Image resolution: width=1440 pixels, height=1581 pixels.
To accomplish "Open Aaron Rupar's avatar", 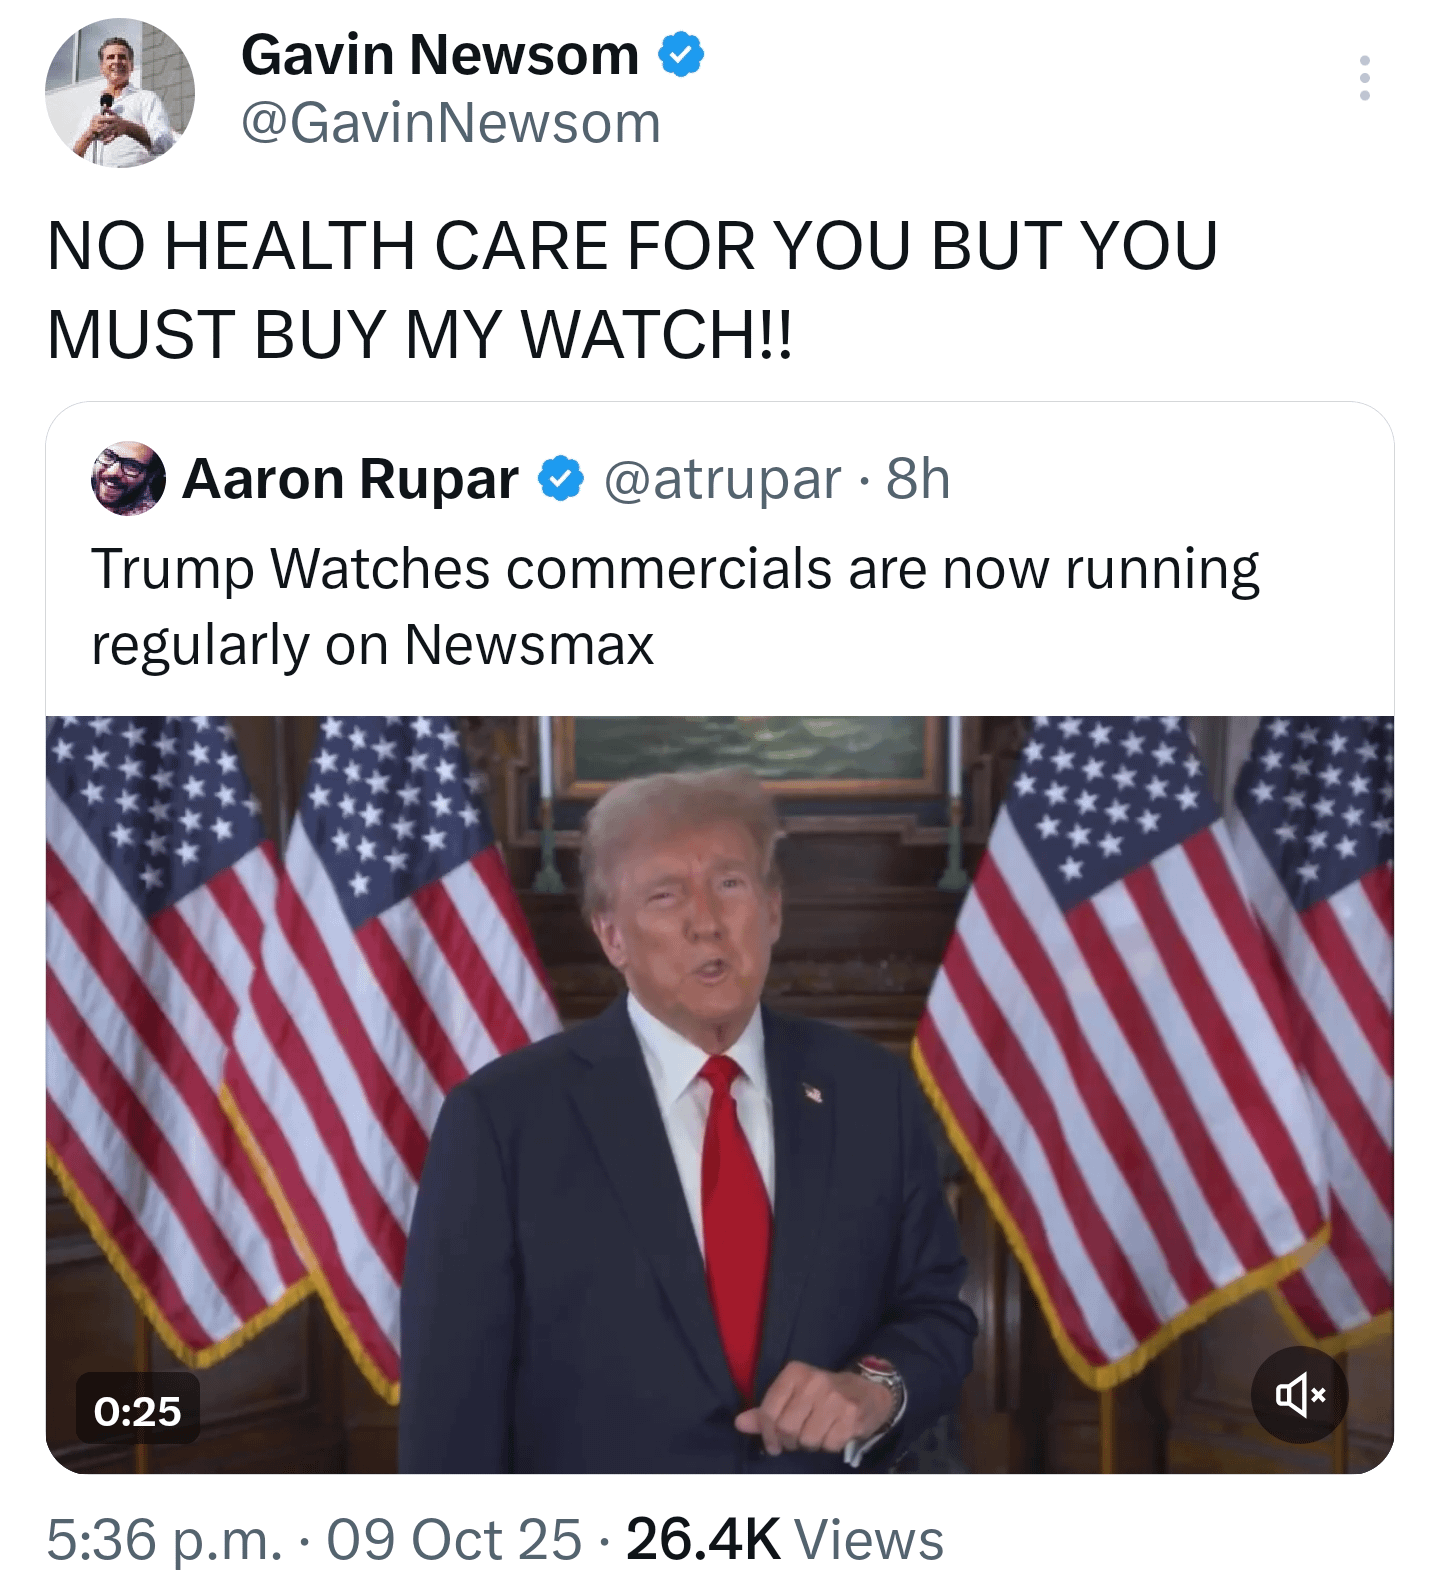I will point(128,478).
